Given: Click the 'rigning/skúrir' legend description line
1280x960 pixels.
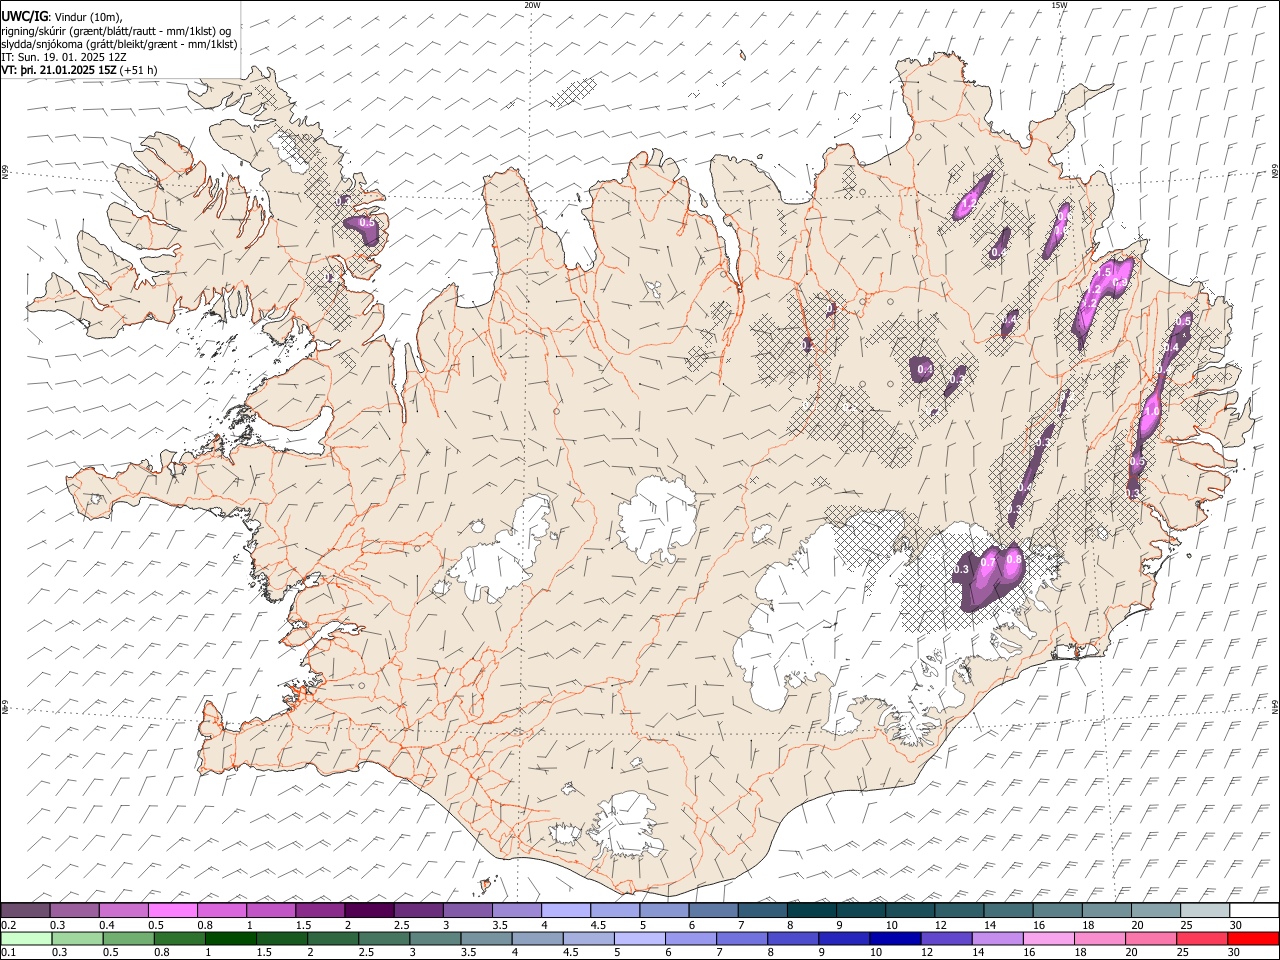Looking at the screenshot, I should (x=116, y=31).
